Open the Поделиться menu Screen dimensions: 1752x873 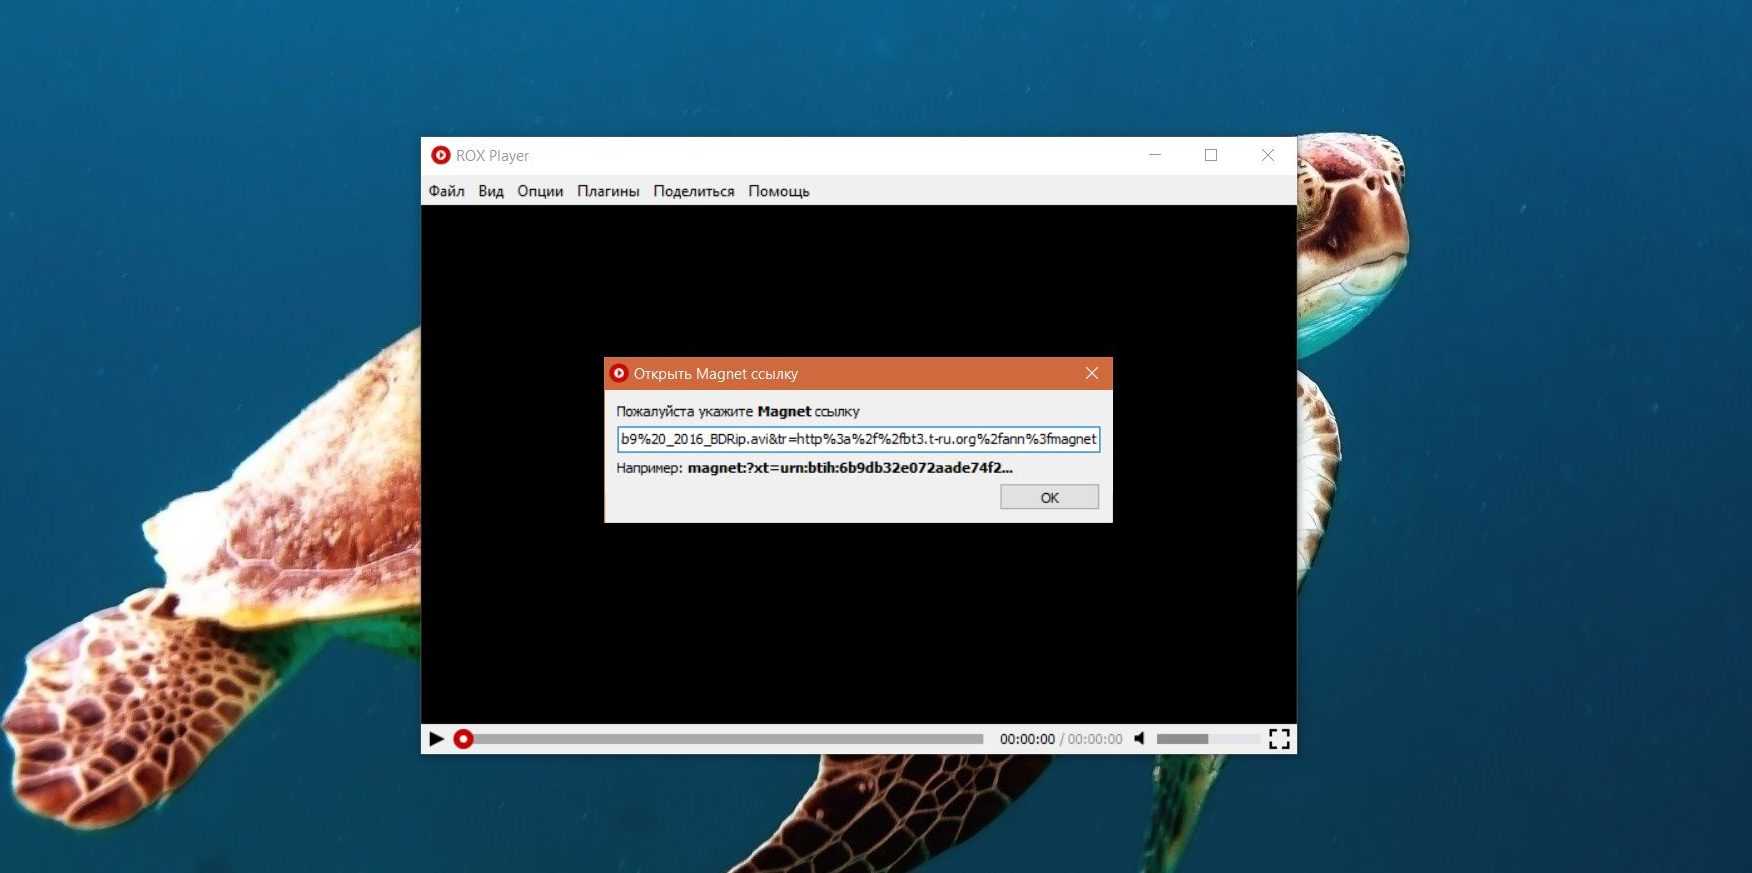coord(693,191)
